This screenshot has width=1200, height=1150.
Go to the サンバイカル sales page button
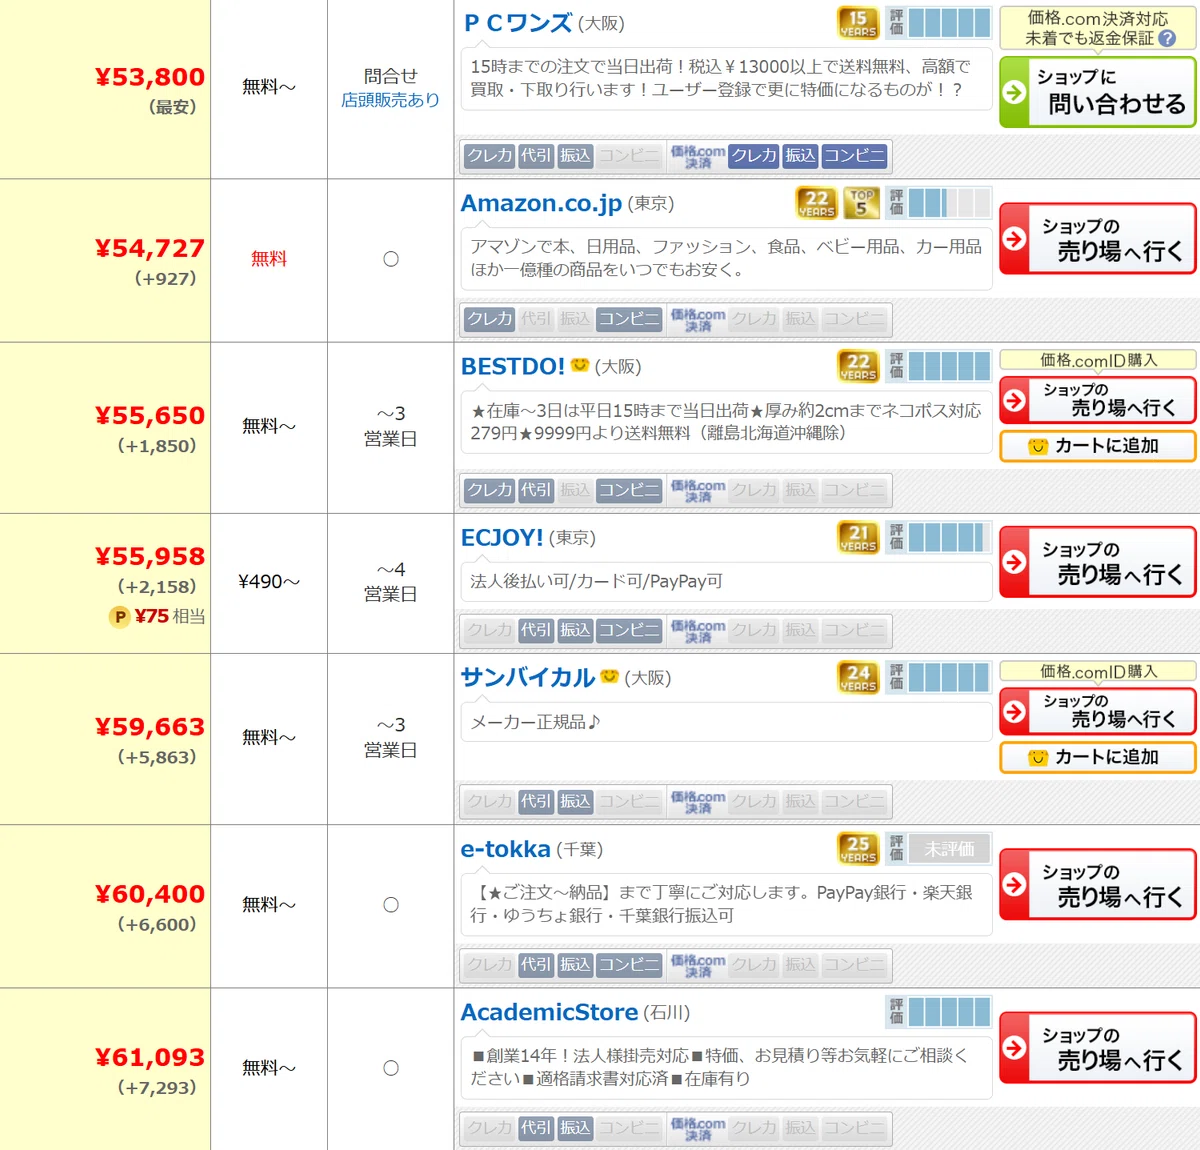1098,711
